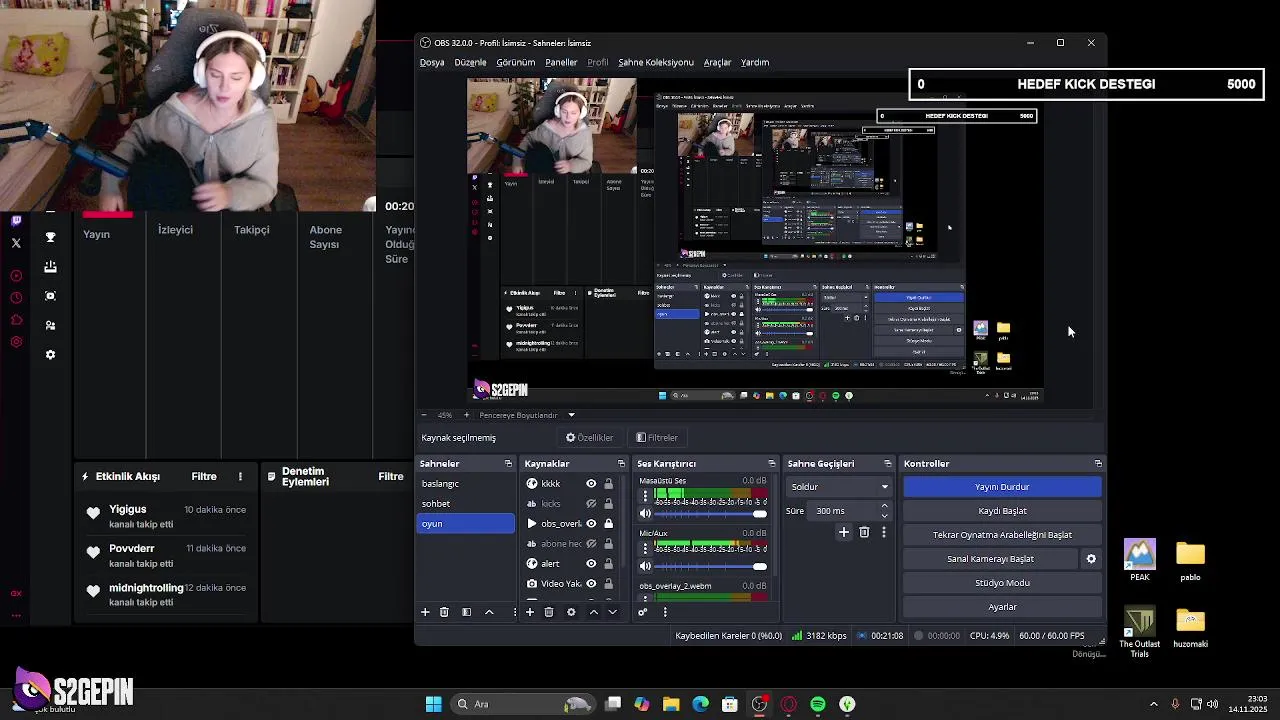Viewport: 1280px width, 720px height.
Task: Open Görünüm menu
Action: [x=516, y=62]
